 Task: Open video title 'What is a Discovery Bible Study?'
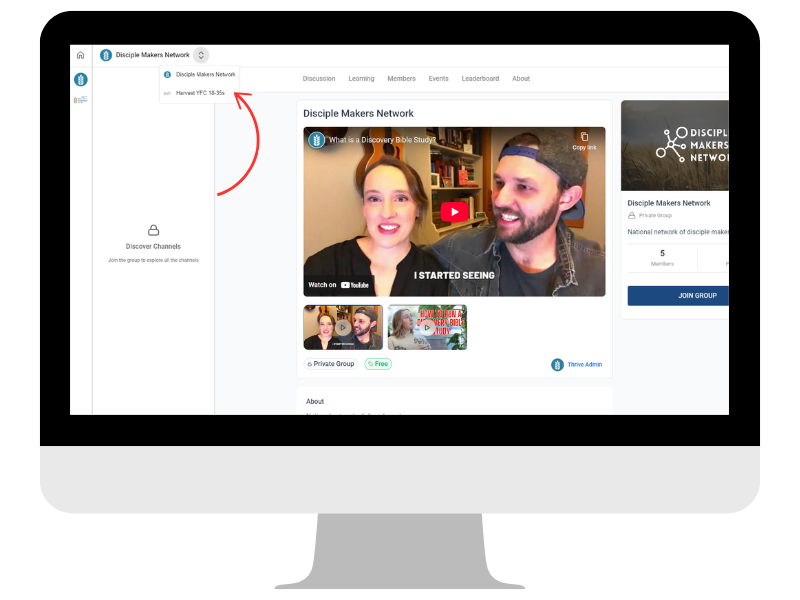click(382, 140)
